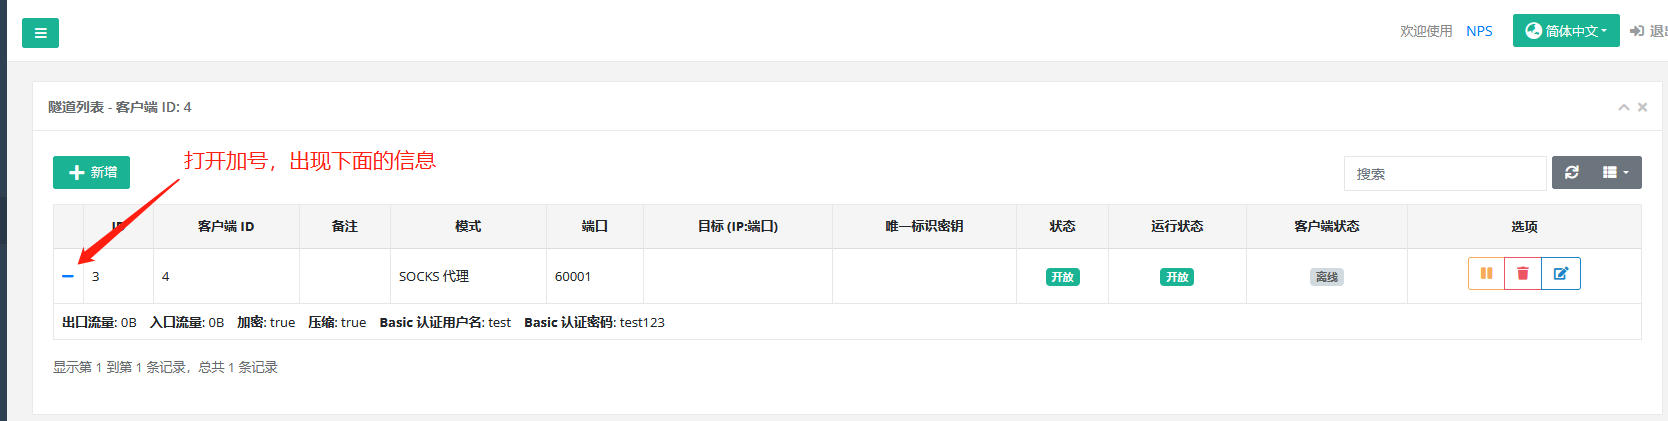Edit tunnel 3 via pencil icon
Viewport: 1668px width, 421px height.
pos(1561,274)
